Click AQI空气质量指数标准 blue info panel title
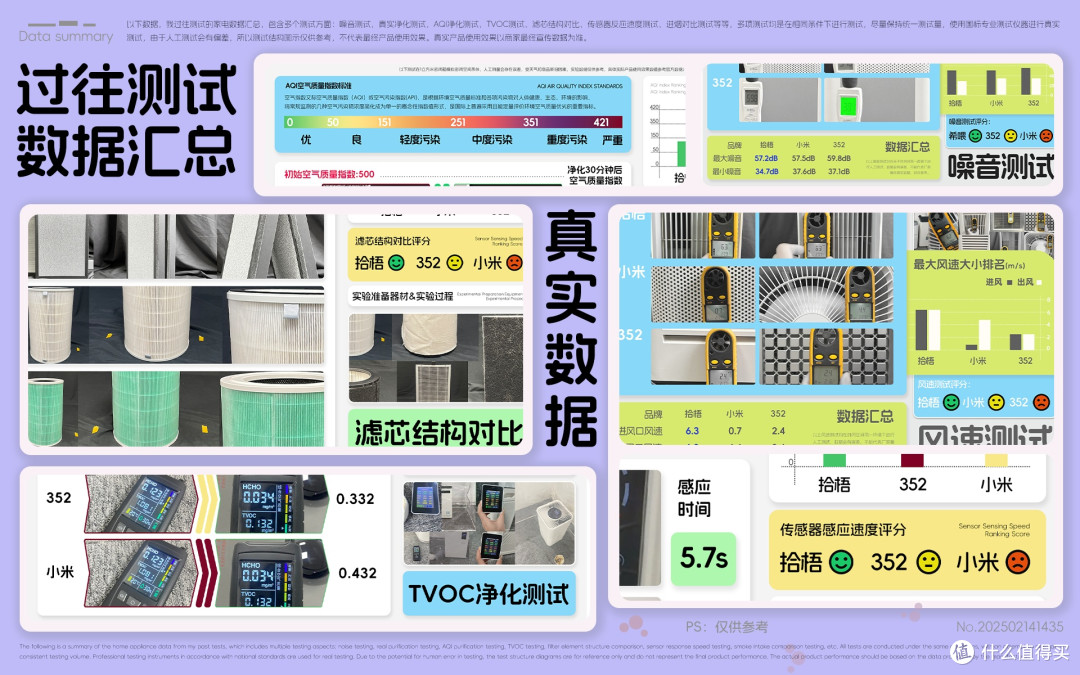1080x675 pixels. pos(318,85)
